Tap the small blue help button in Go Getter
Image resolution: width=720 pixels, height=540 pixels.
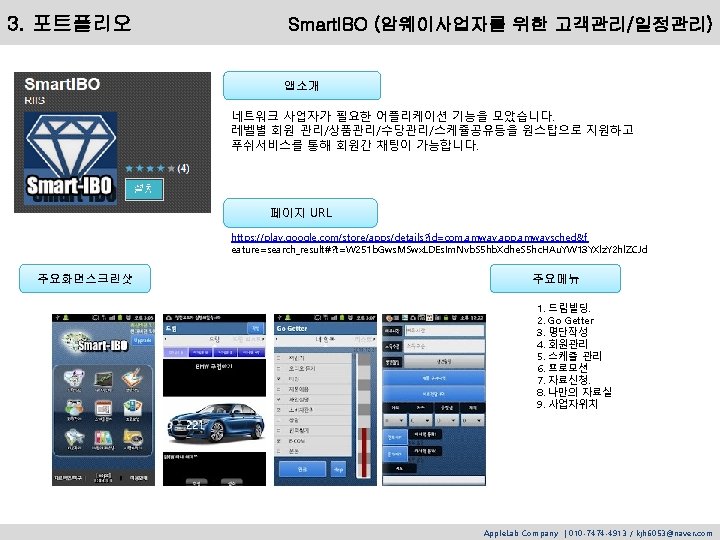click(x=338, y=469)
